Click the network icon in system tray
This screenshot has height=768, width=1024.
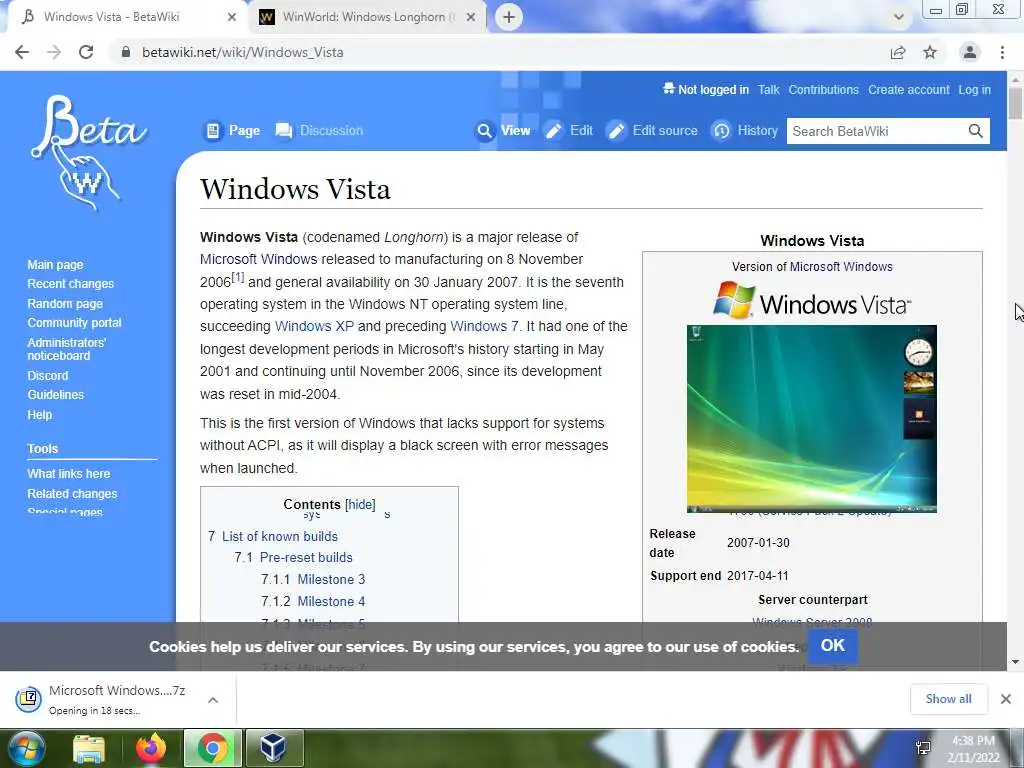(923, 748)
